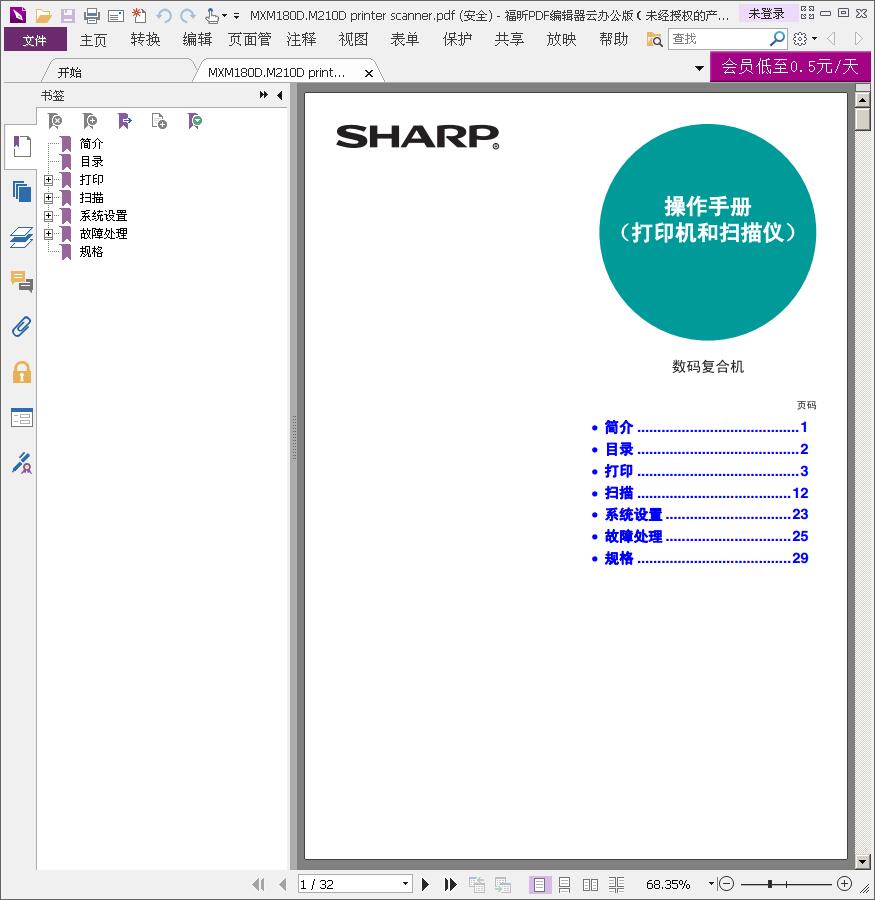Open the zoom percentage dropdown

[x=711, y=885]
